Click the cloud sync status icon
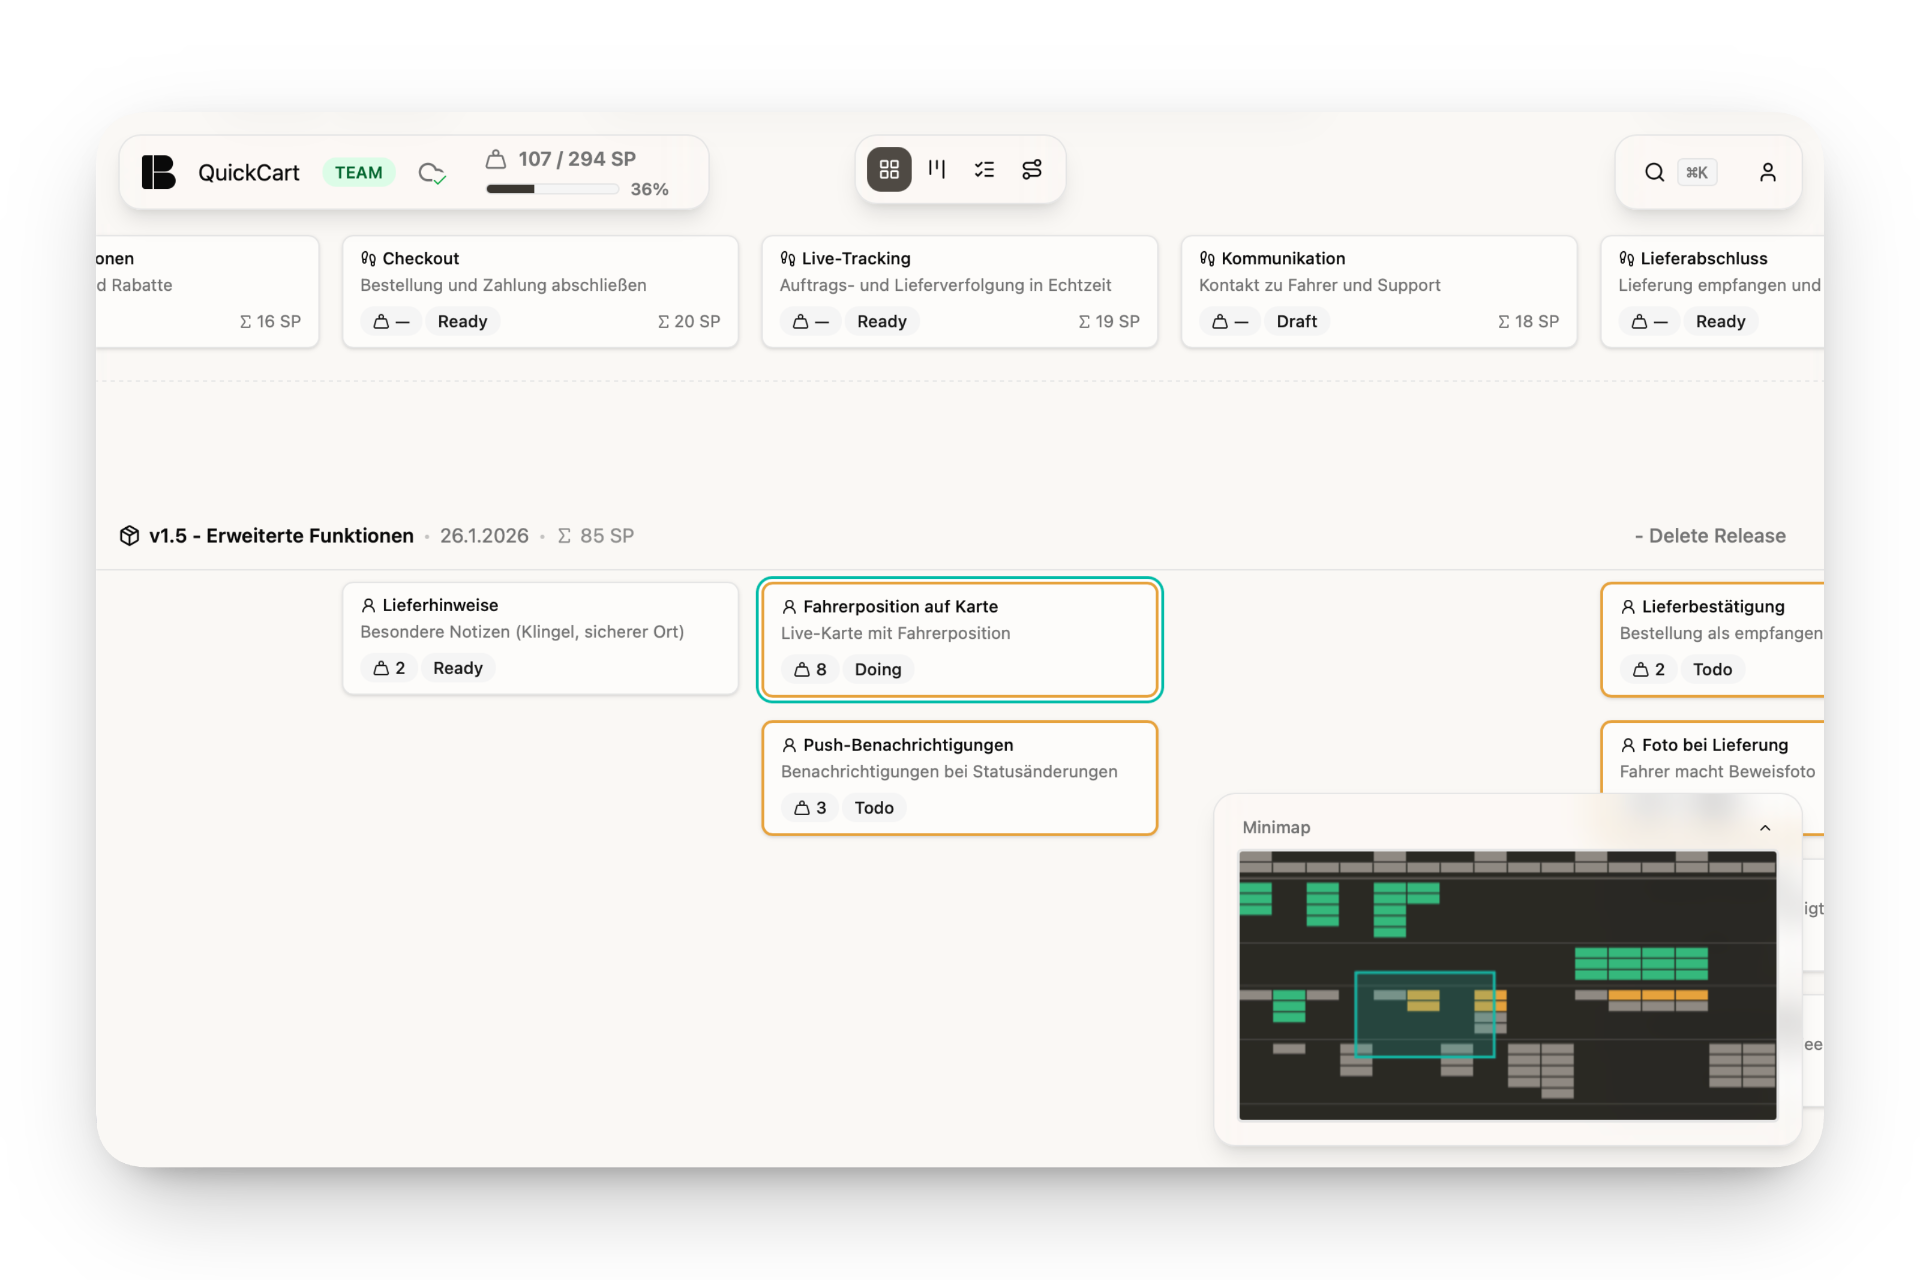The width and height of the screenshot is (1920, 1280). coord(431,172)
